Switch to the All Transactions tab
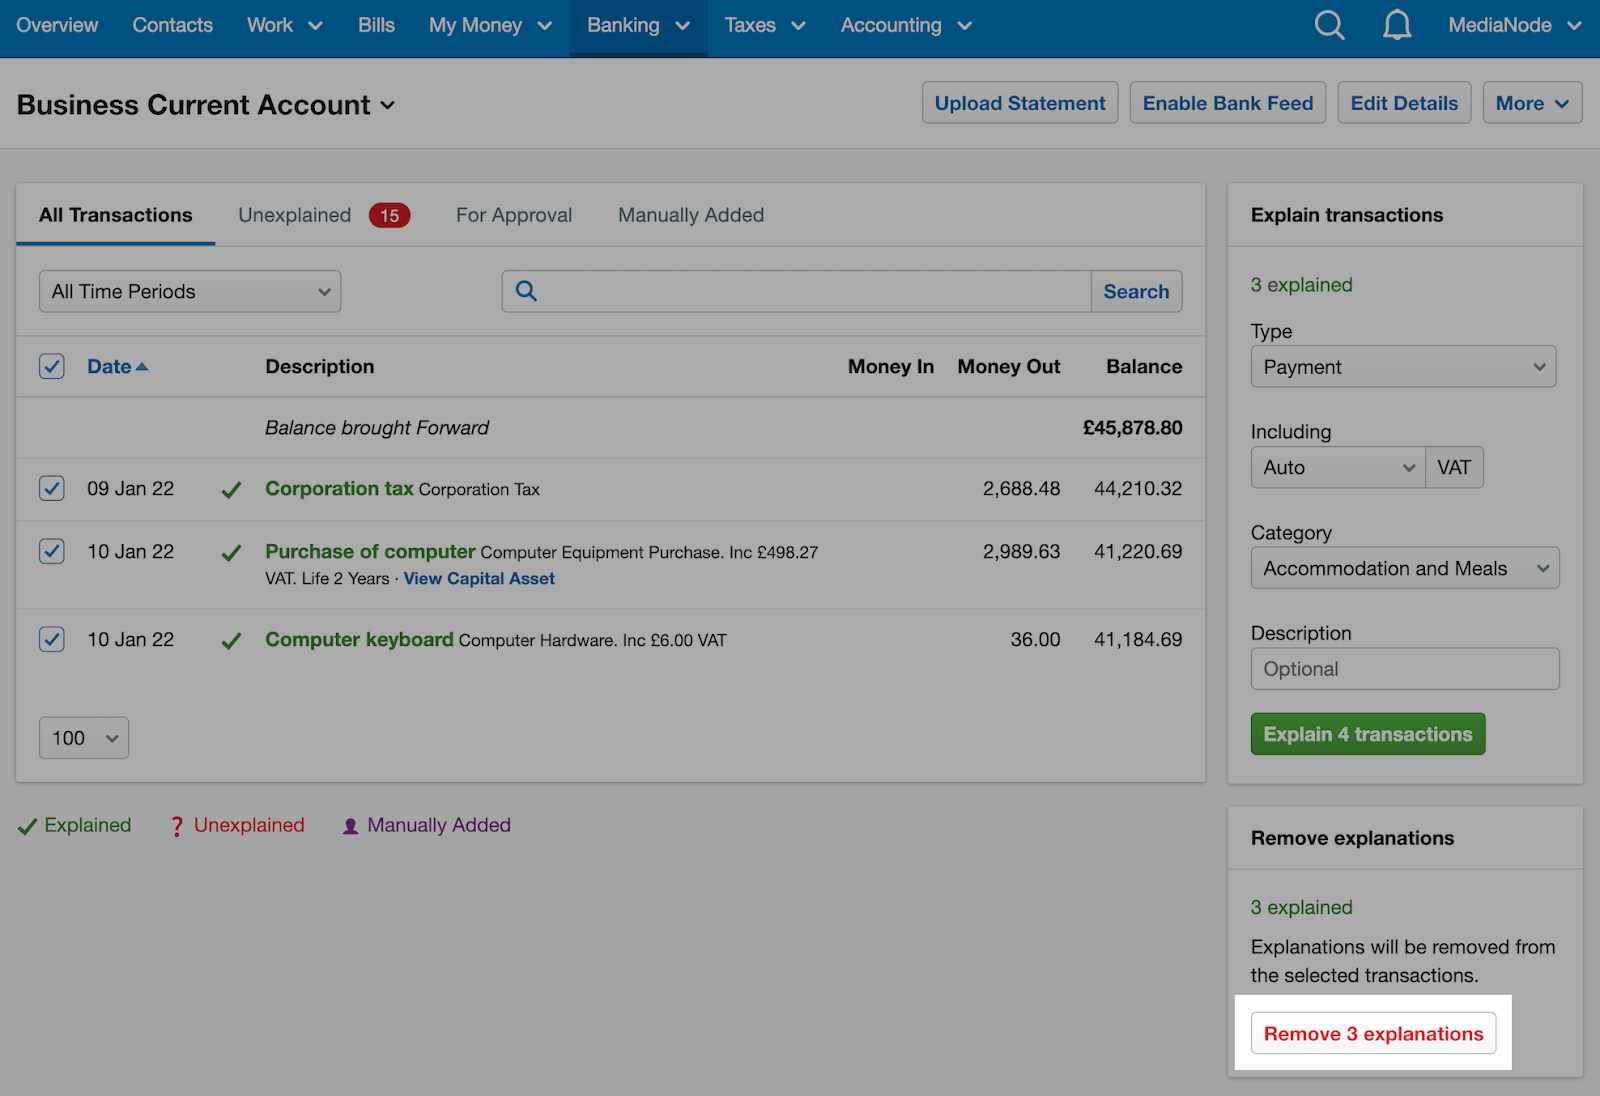The image size is (1600, 1096). coord(115,215)
